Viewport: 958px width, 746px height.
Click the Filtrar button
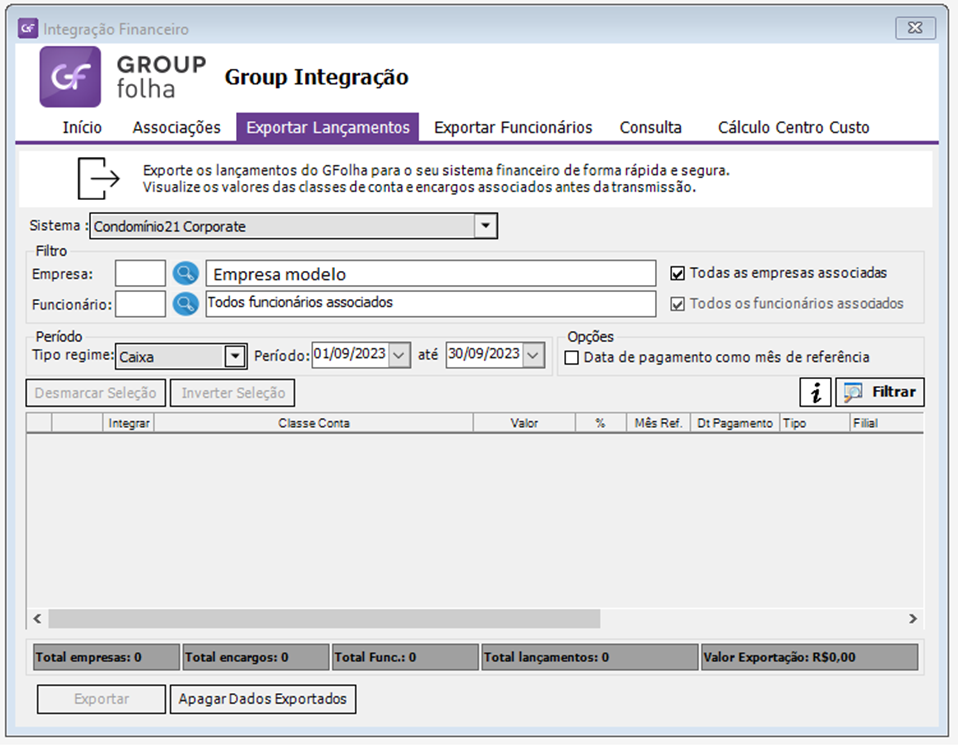click(x=881, y=393)
